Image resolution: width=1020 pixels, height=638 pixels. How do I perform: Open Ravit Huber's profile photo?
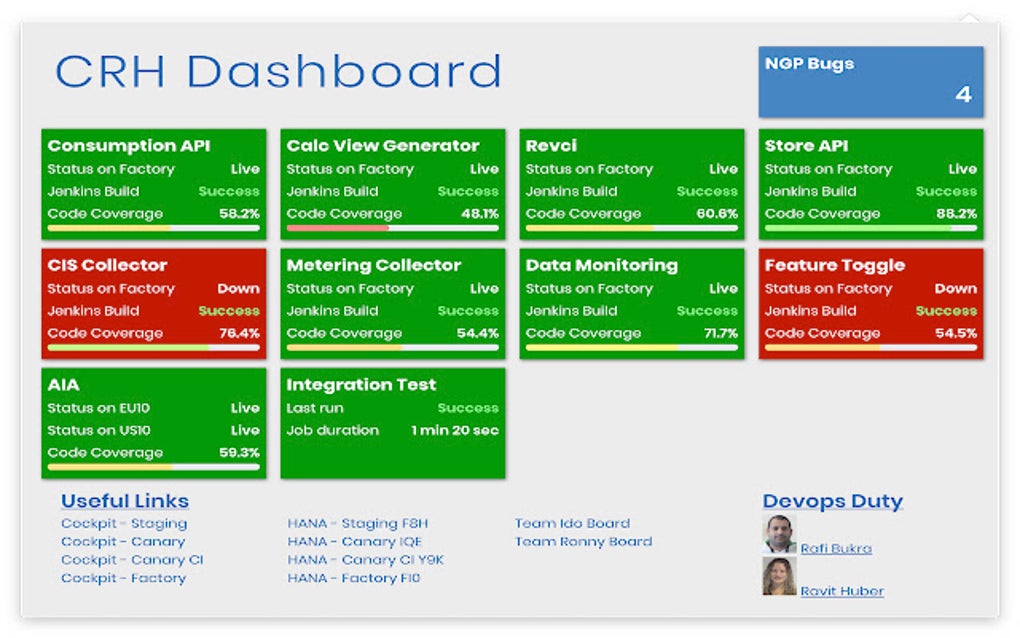pyautogui.click(x=779, y=576)
